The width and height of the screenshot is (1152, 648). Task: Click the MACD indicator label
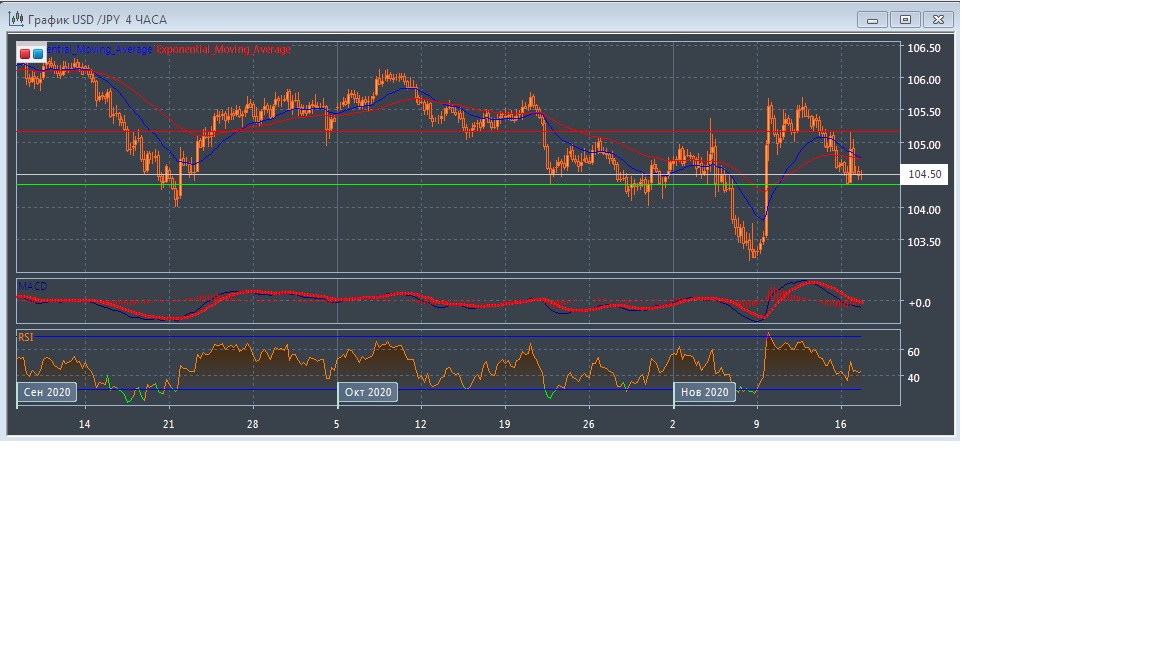(x=33, y=286)
